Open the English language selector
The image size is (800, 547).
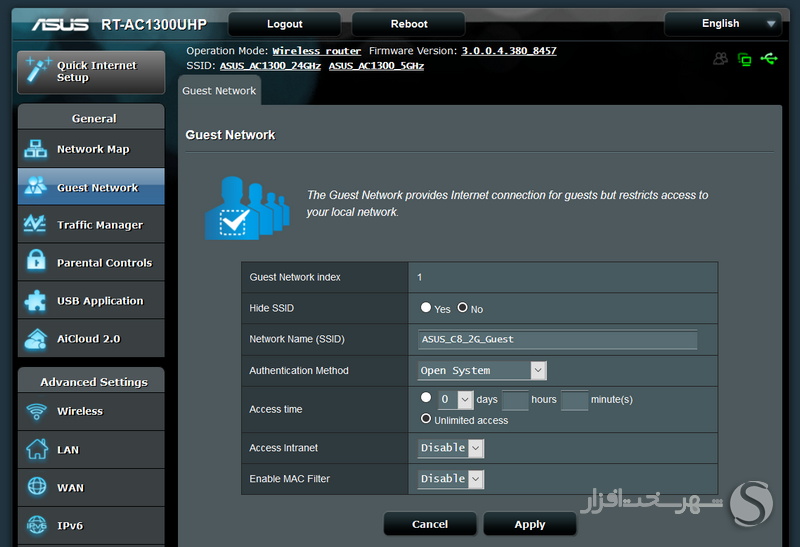point(723,23)
